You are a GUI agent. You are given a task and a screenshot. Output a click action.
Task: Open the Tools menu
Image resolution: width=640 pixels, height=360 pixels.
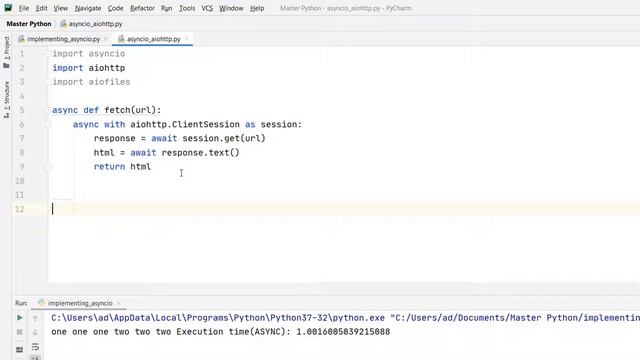[x=187, y=8]
